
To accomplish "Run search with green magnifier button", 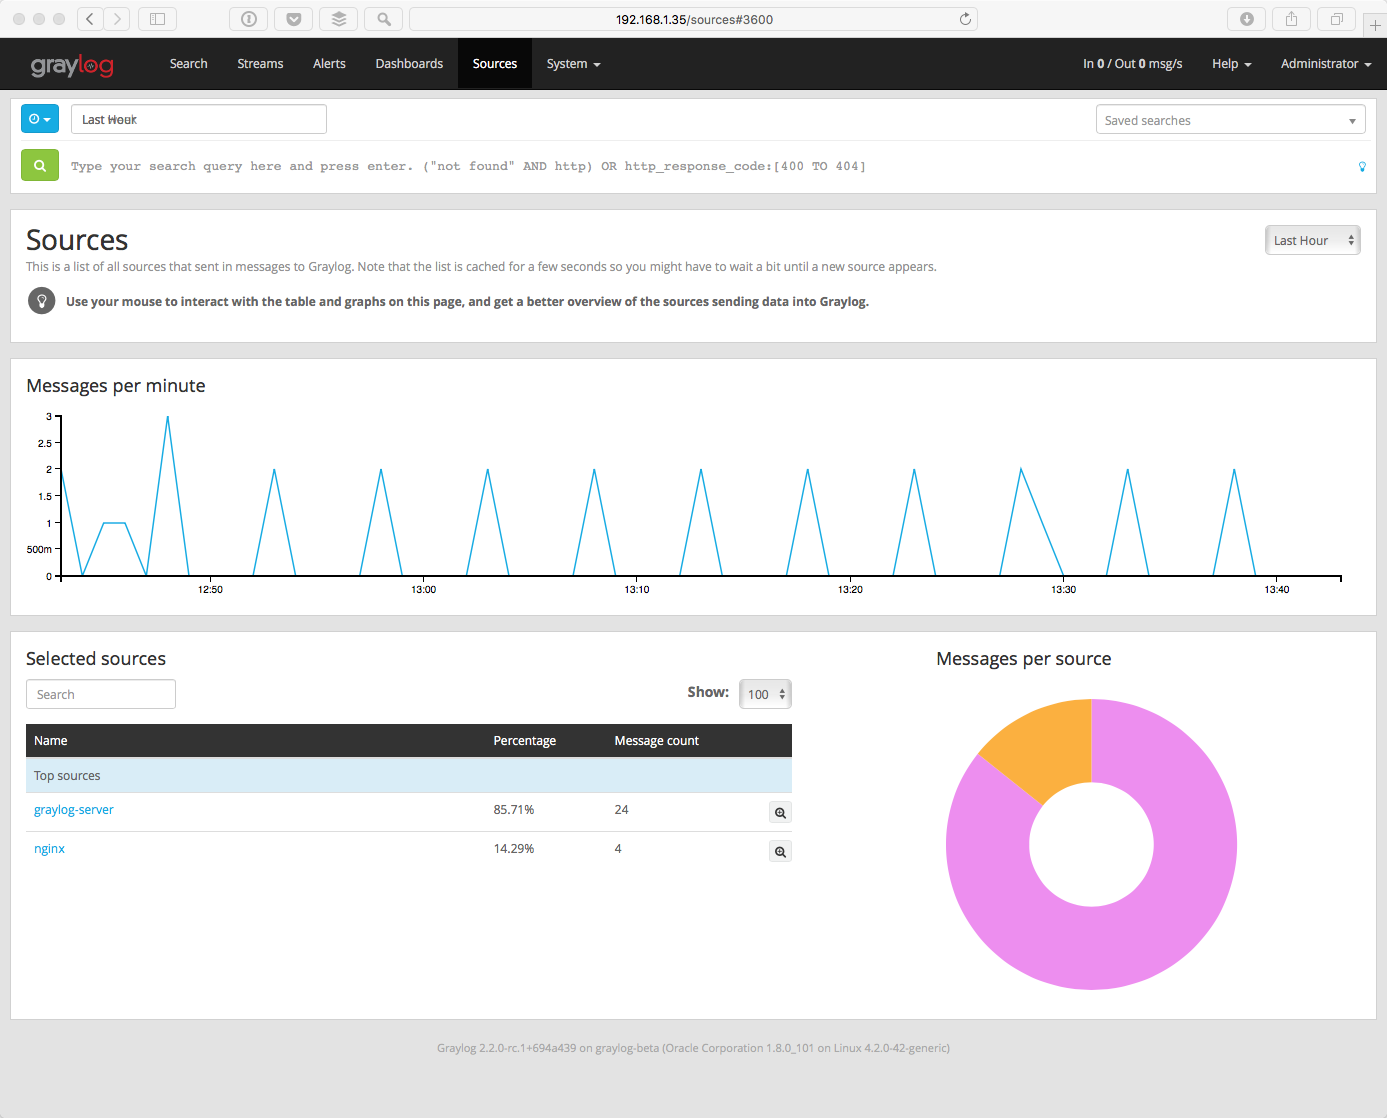I will click(x=40, y=166).
